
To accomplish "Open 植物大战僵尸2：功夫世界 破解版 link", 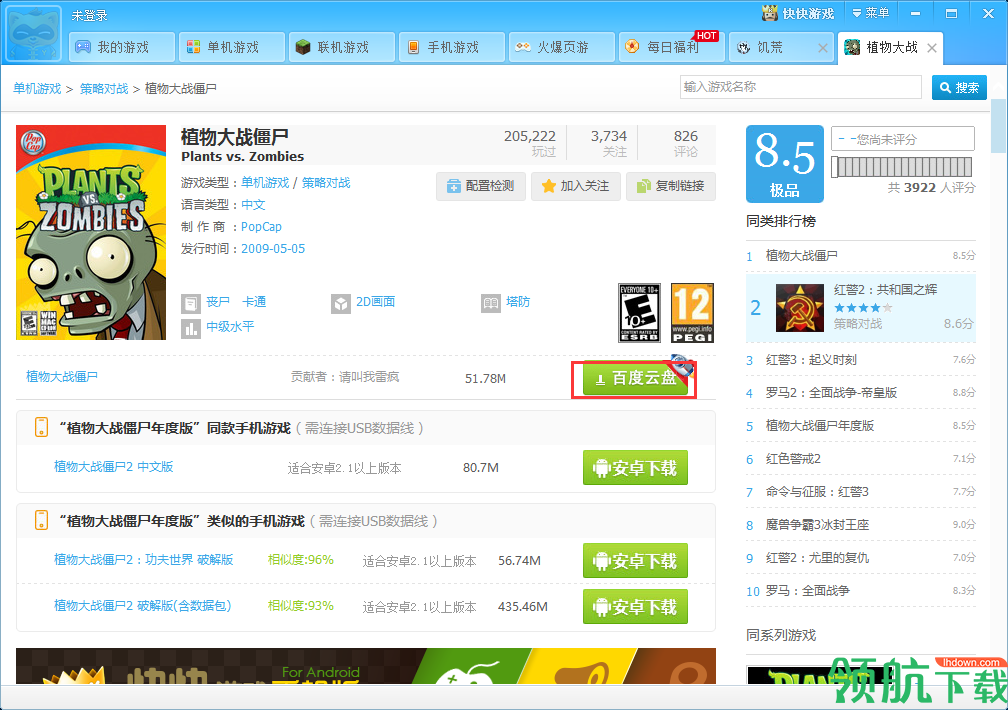I will [x=143, y=560].
